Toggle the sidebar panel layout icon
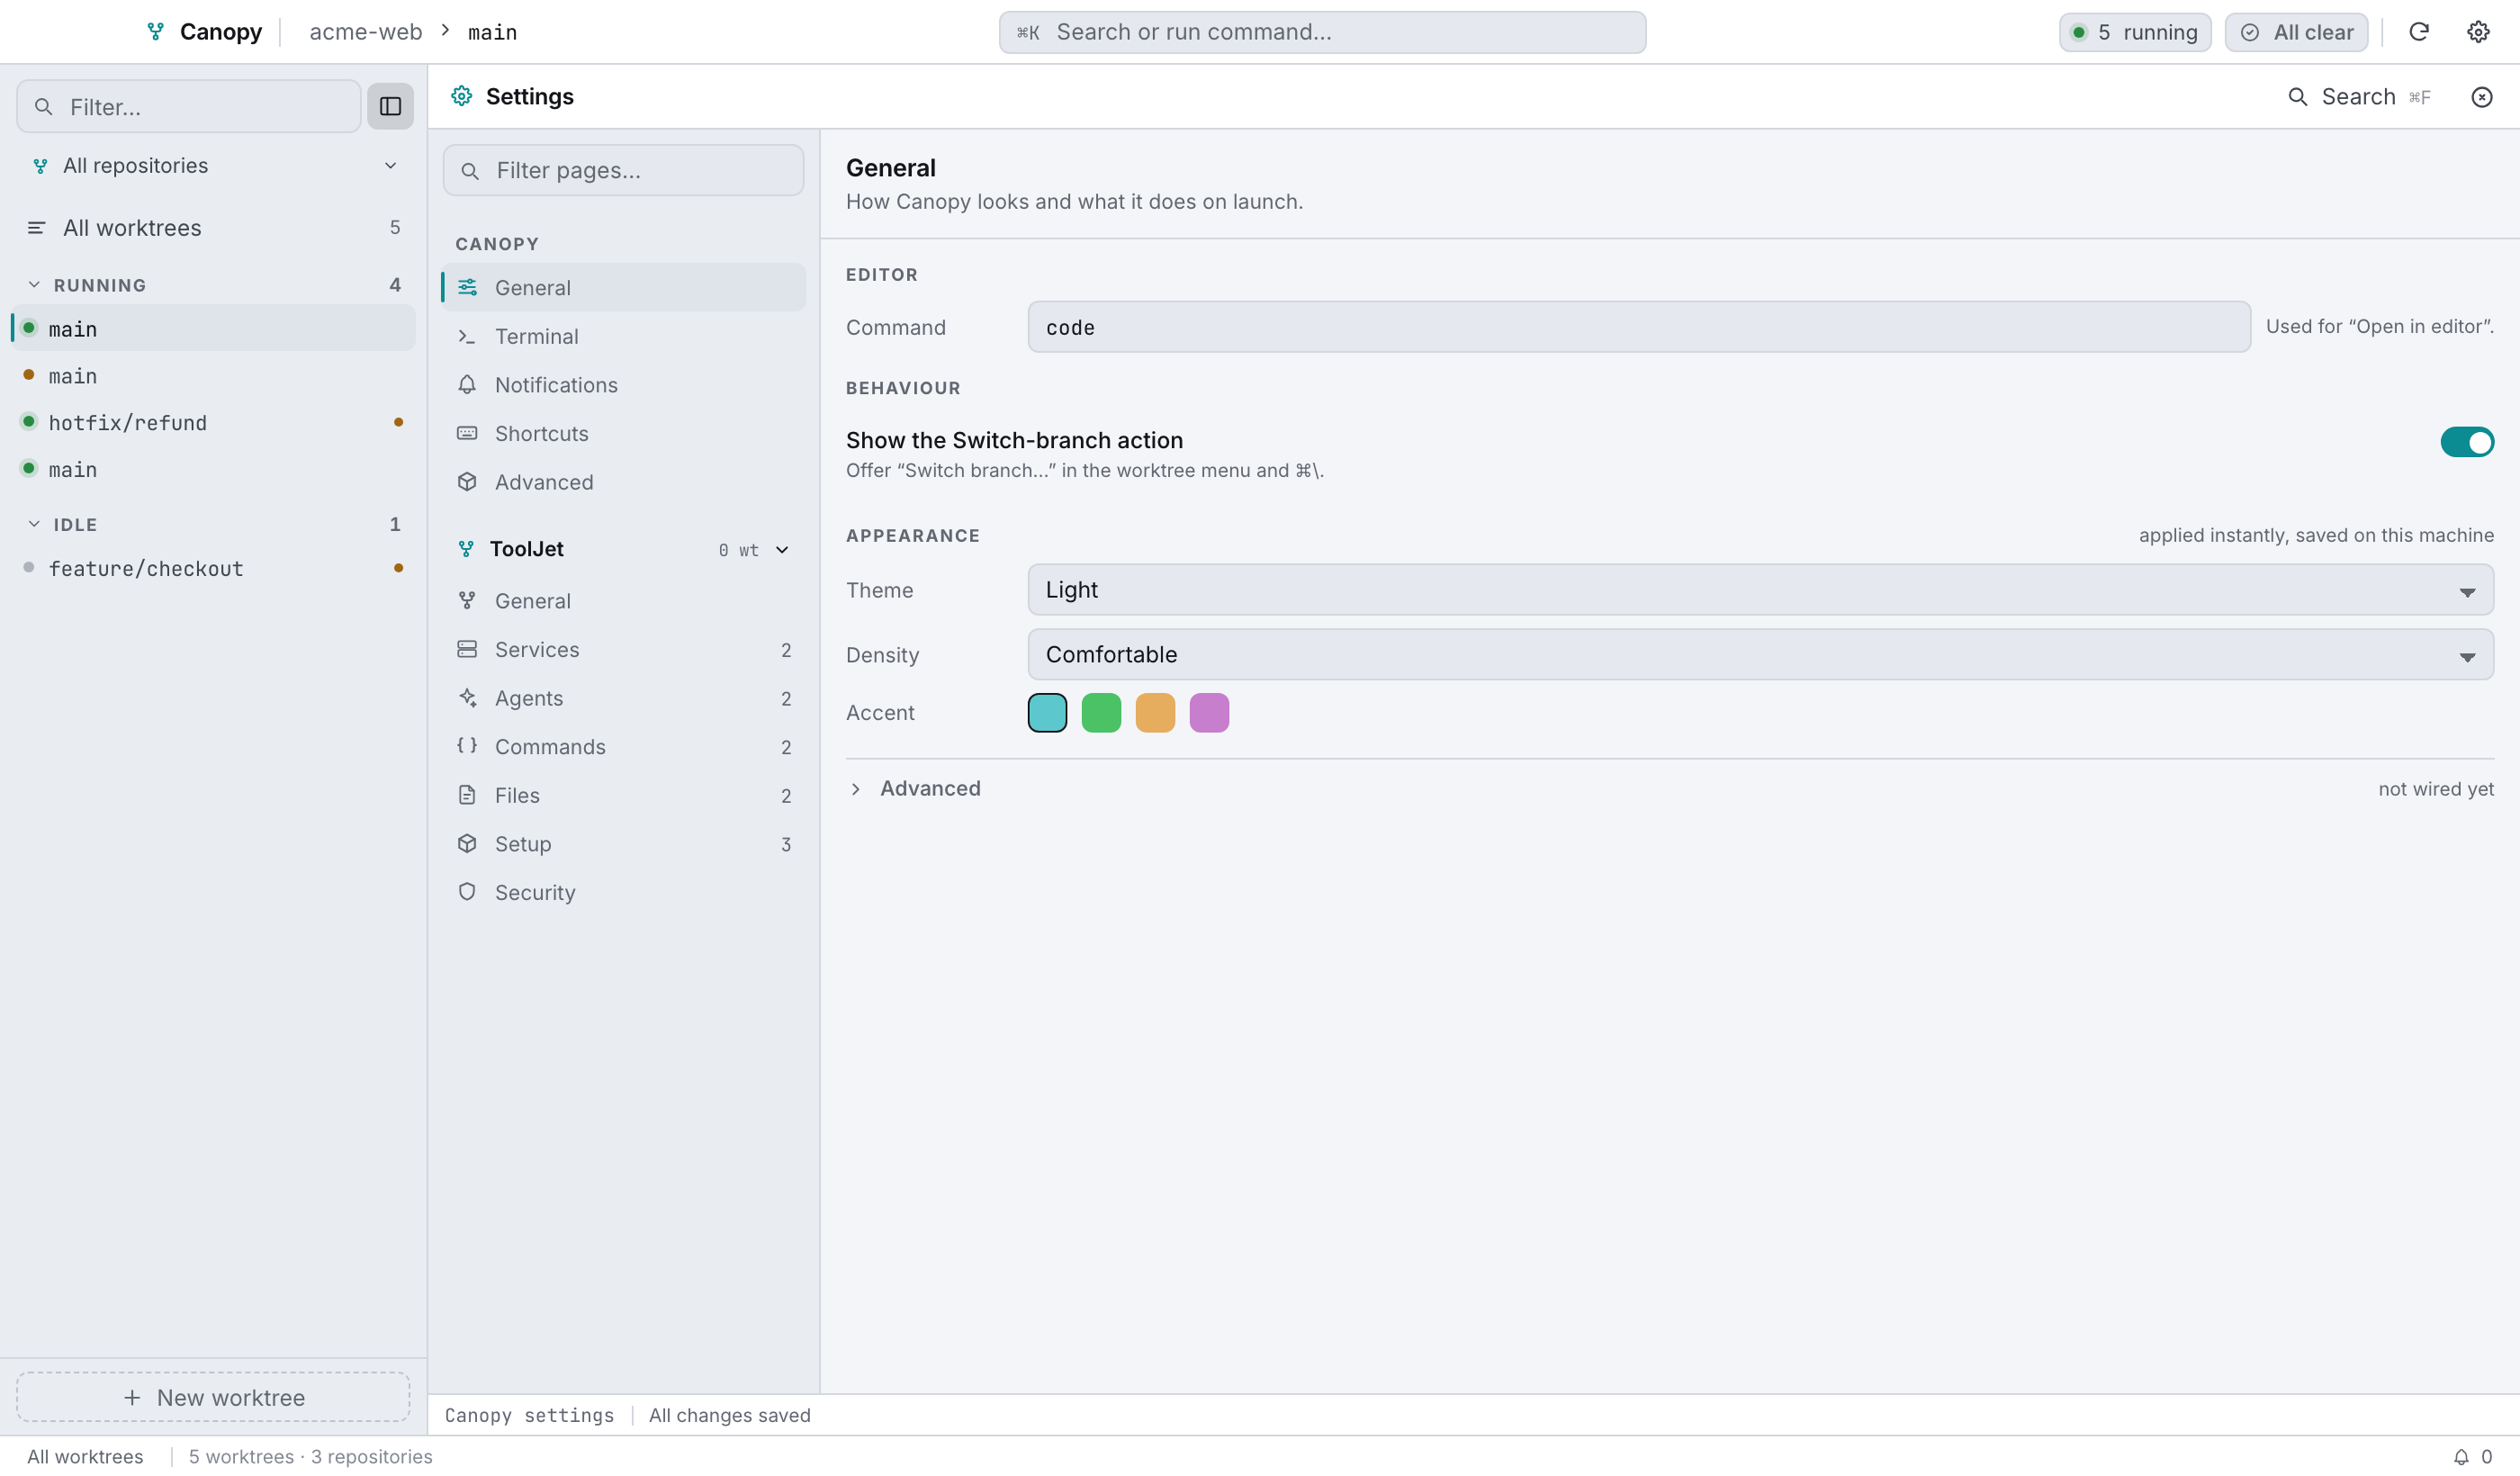Viewport: 2520px width, 1476px height. click(390, 106)
